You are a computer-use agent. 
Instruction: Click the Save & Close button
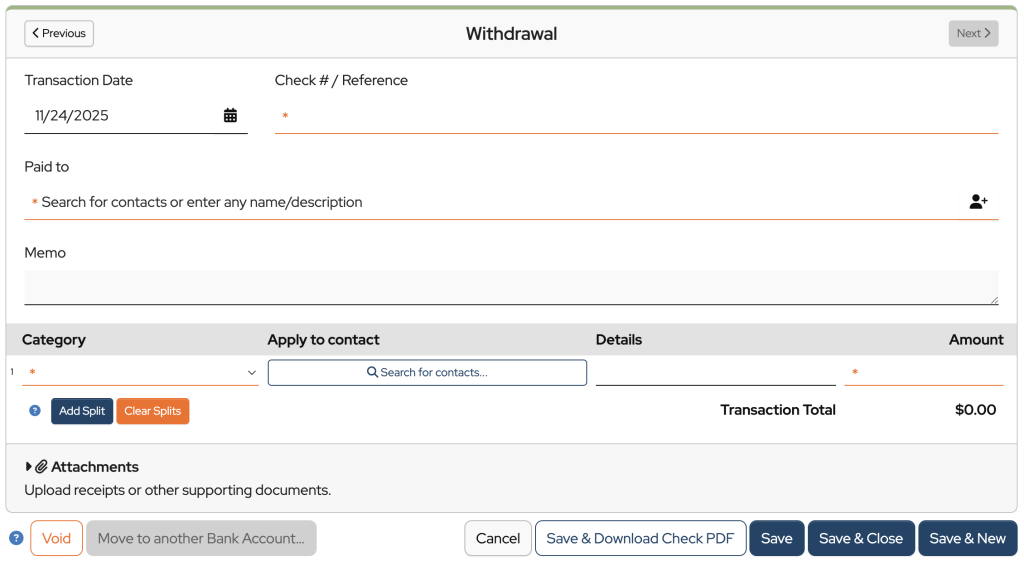(x=860, y=538)
